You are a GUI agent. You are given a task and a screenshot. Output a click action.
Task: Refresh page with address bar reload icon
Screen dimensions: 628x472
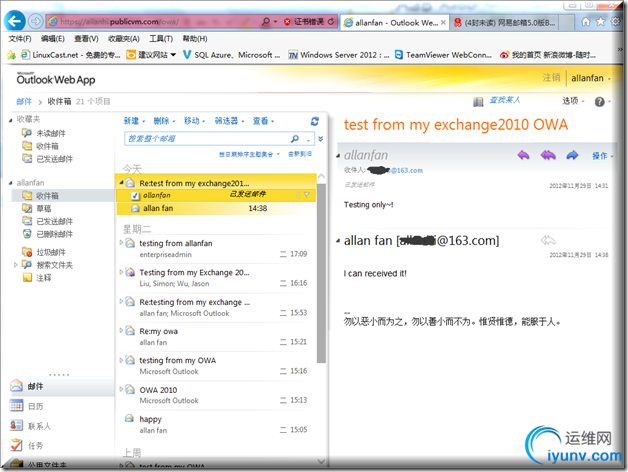click(x=331, y=22)
